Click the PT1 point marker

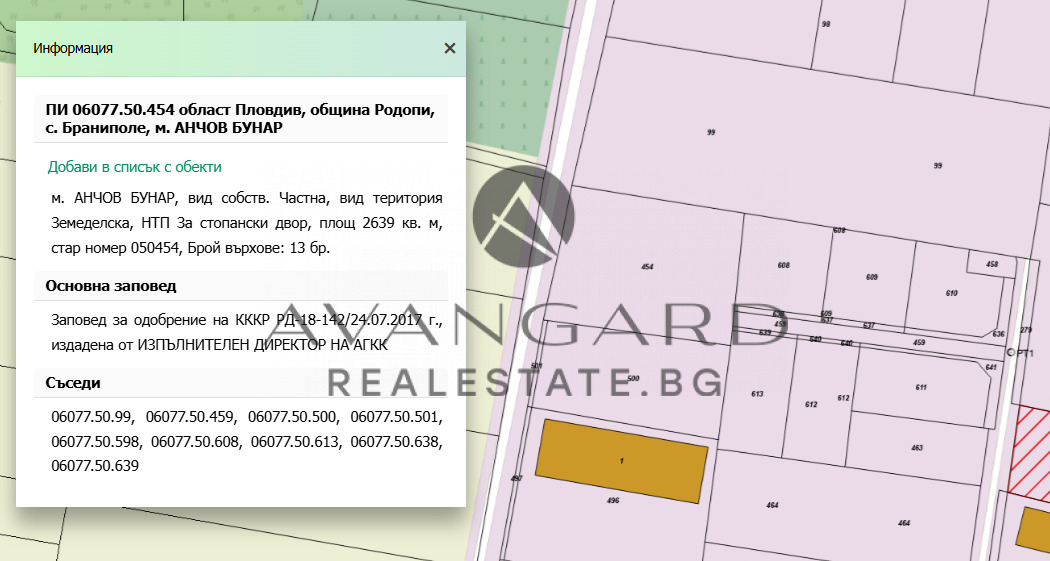[1011, 353]
